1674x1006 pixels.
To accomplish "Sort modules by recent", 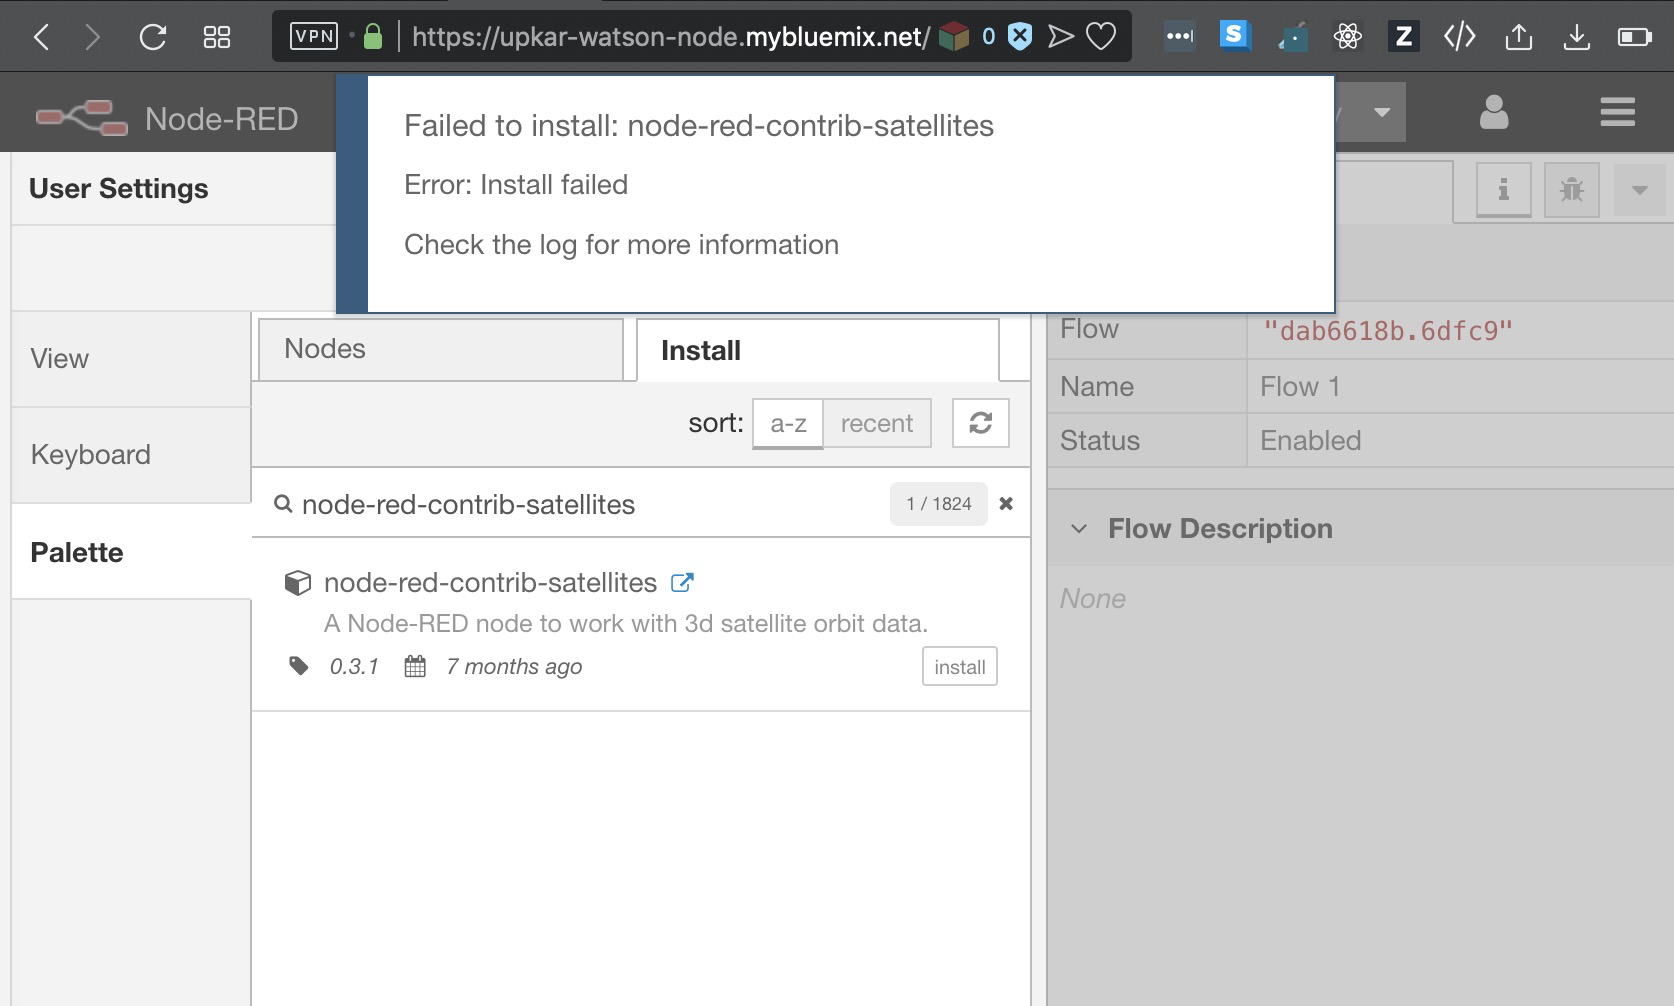I will (877, 423).
